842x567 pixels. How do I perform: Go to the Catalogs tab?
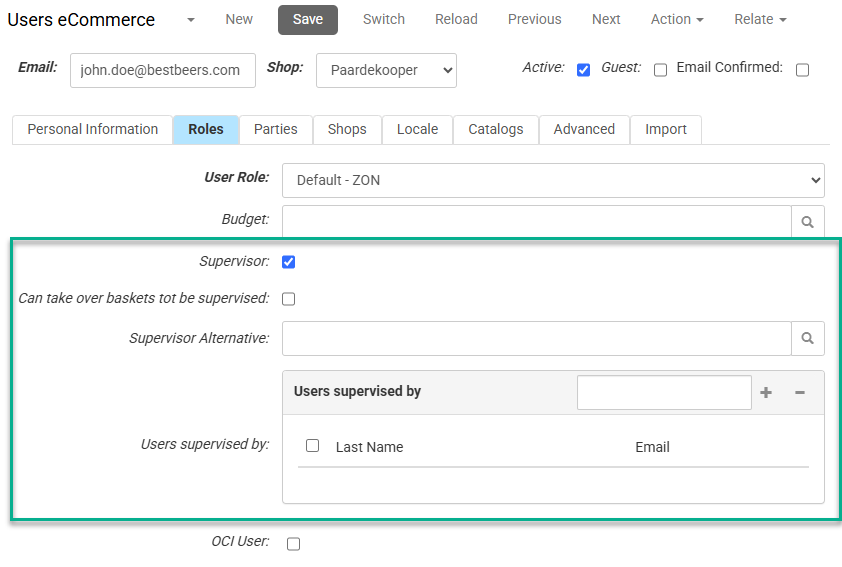pos(495,129)
